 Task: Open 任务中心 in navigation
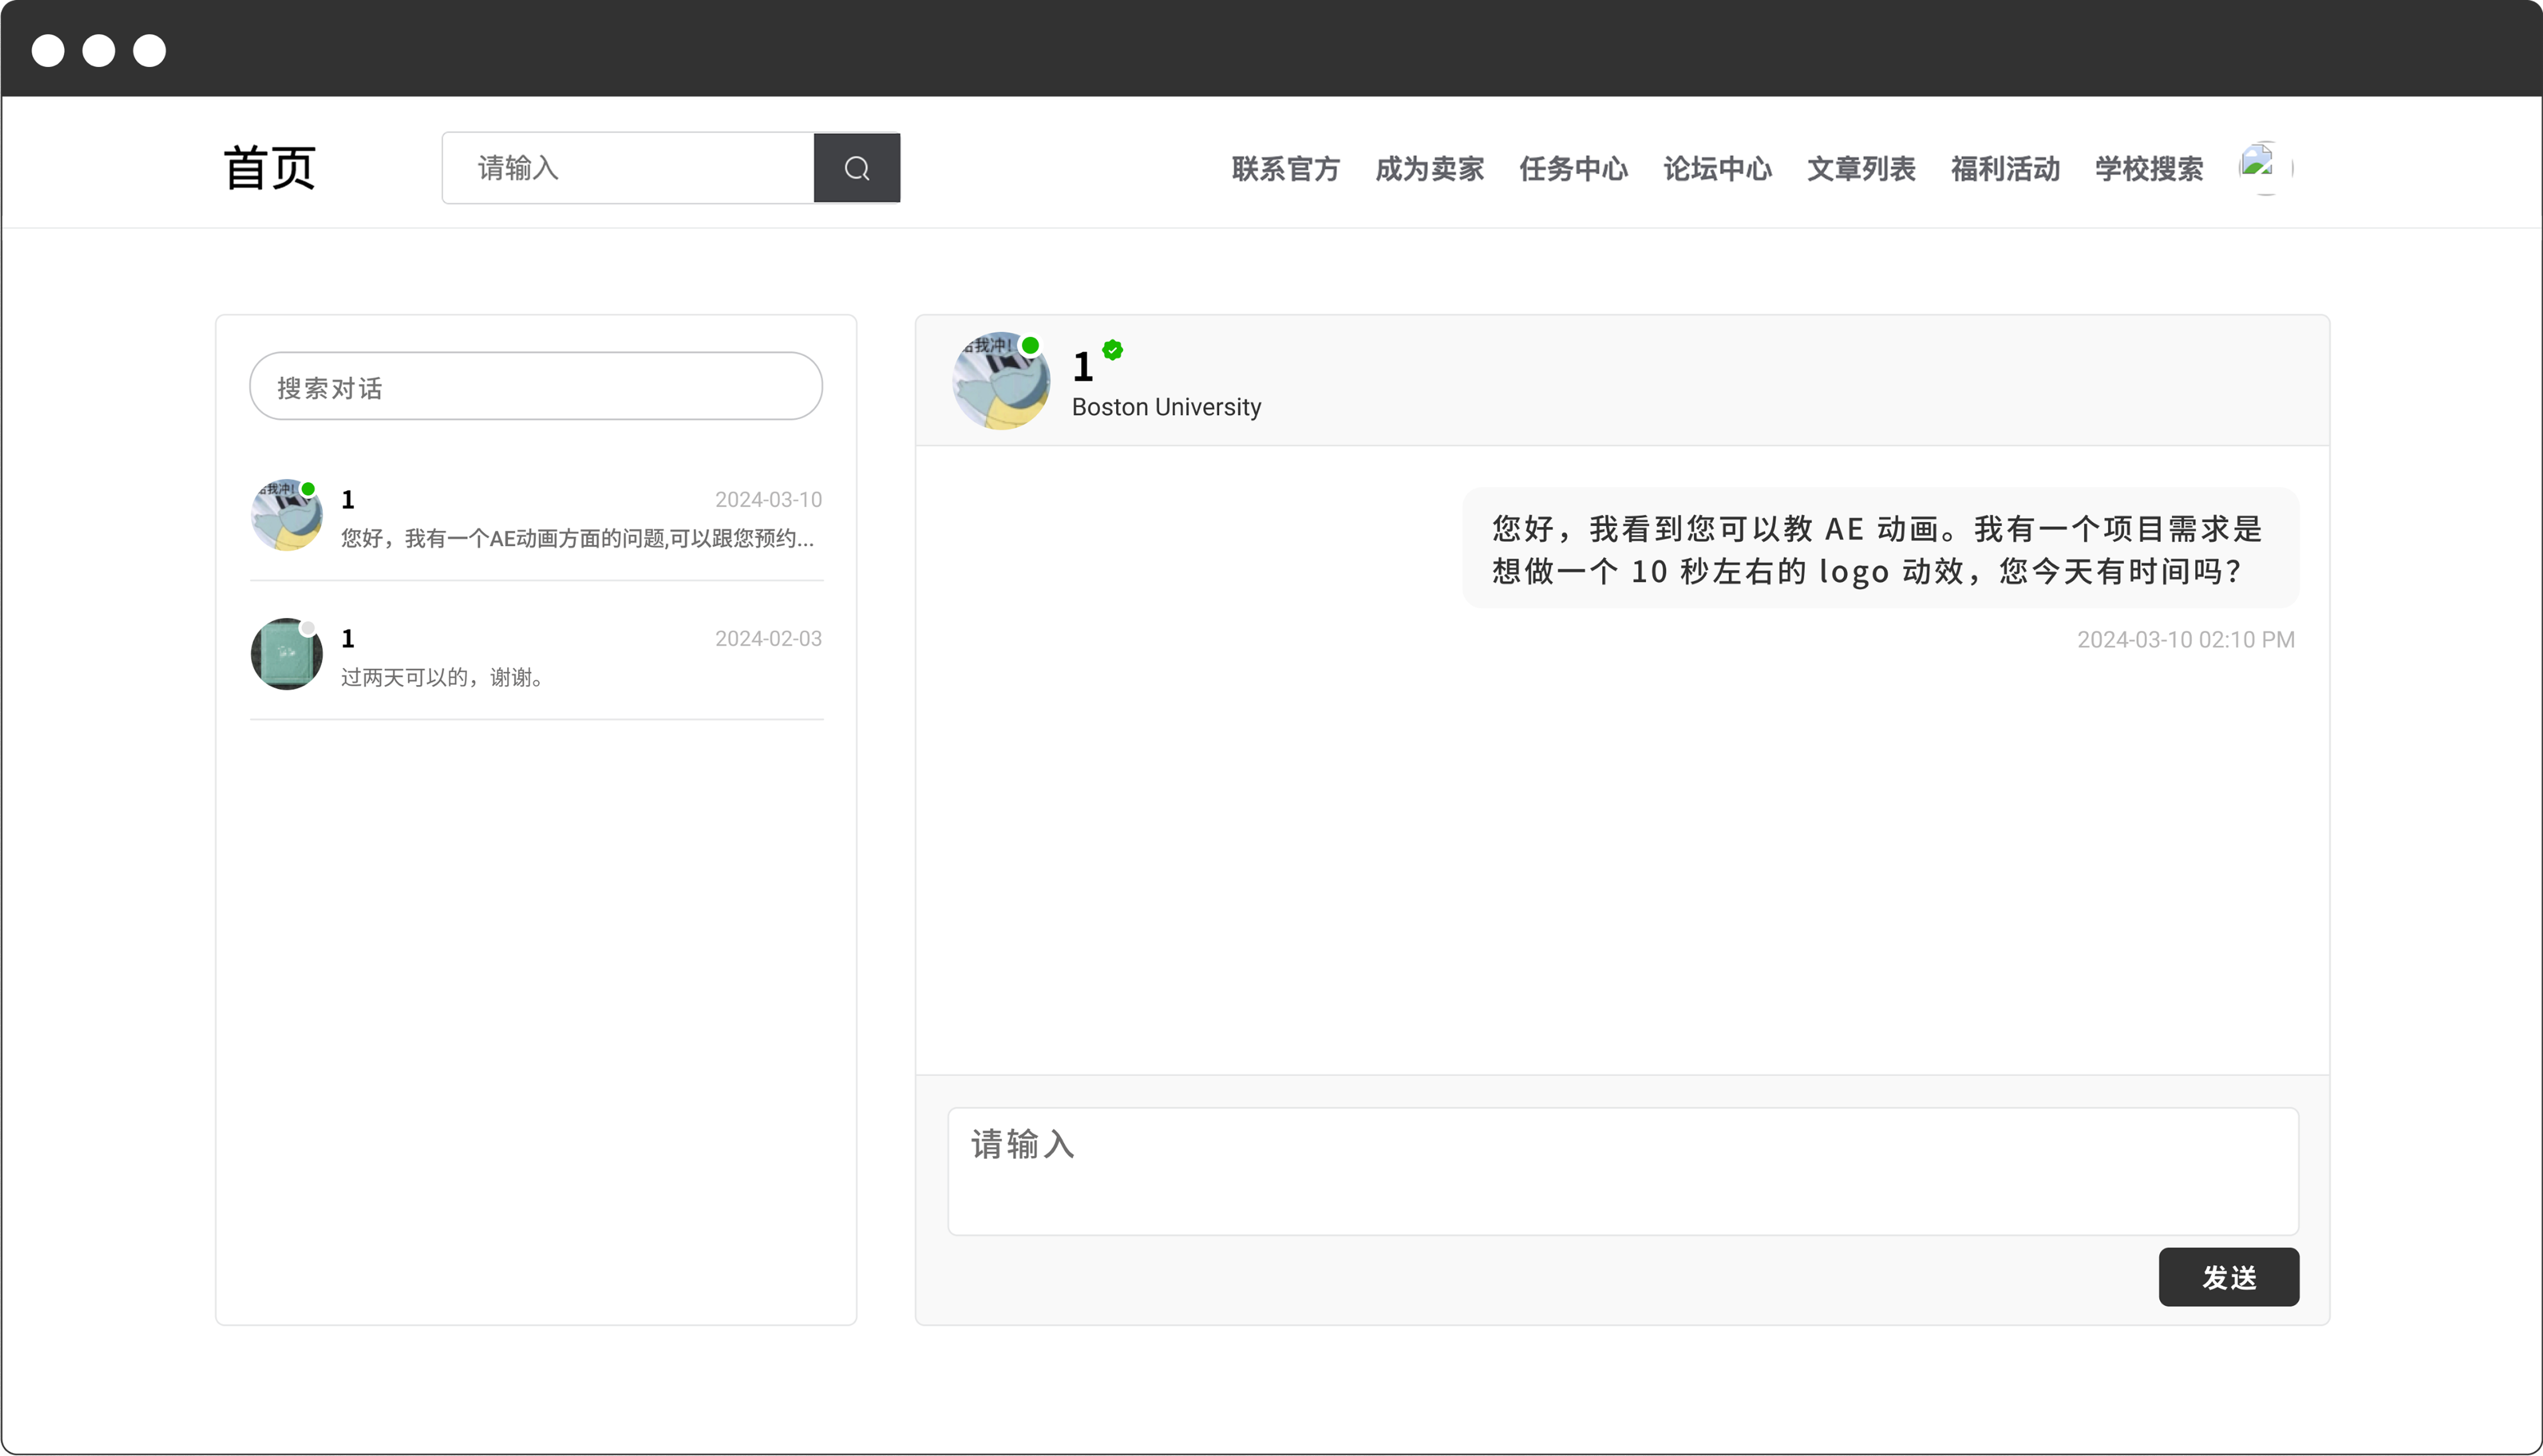pos(1574,169)
